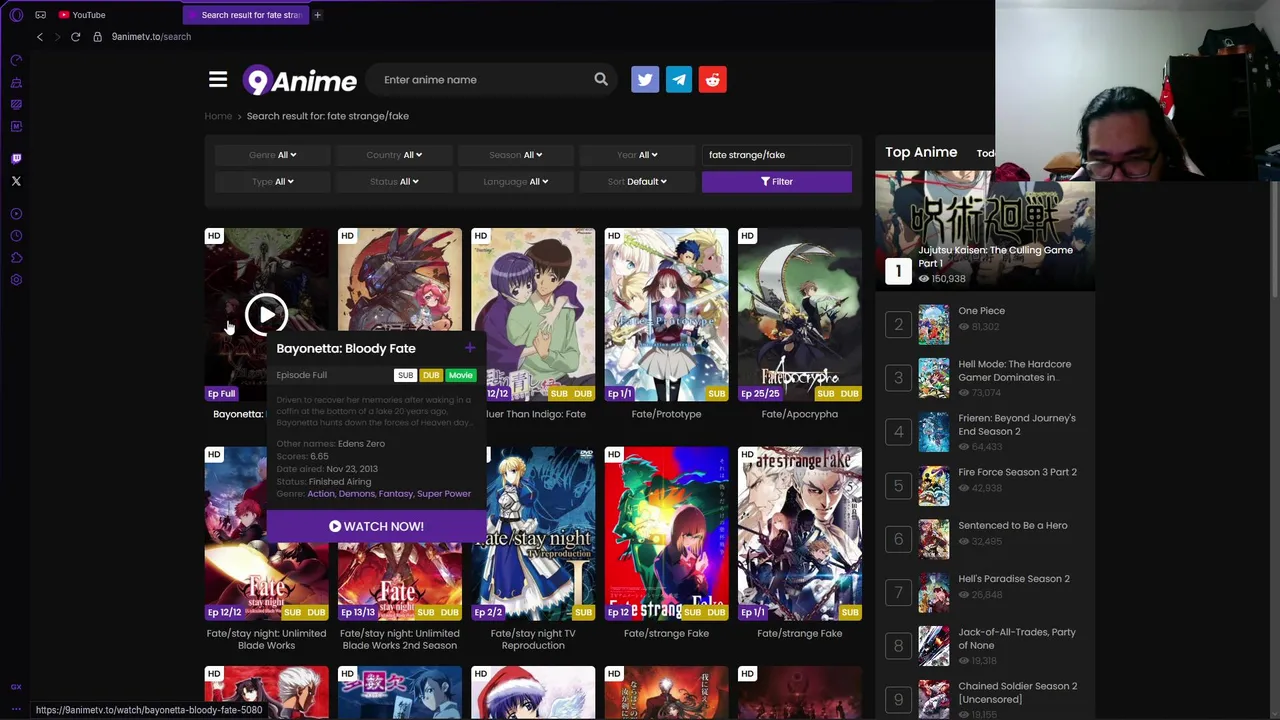The height and width of the screenshot is (720, 1280).
Task: Click the Fantasy genre link
Action: (x=396, y=494)
